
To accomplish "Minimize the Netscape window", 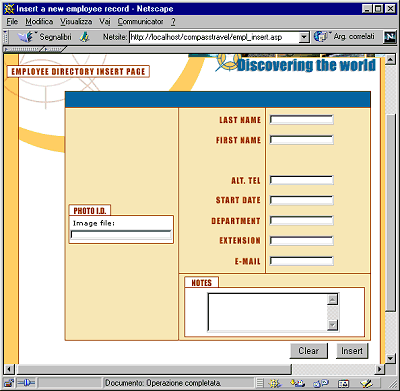I will [367, 9].
